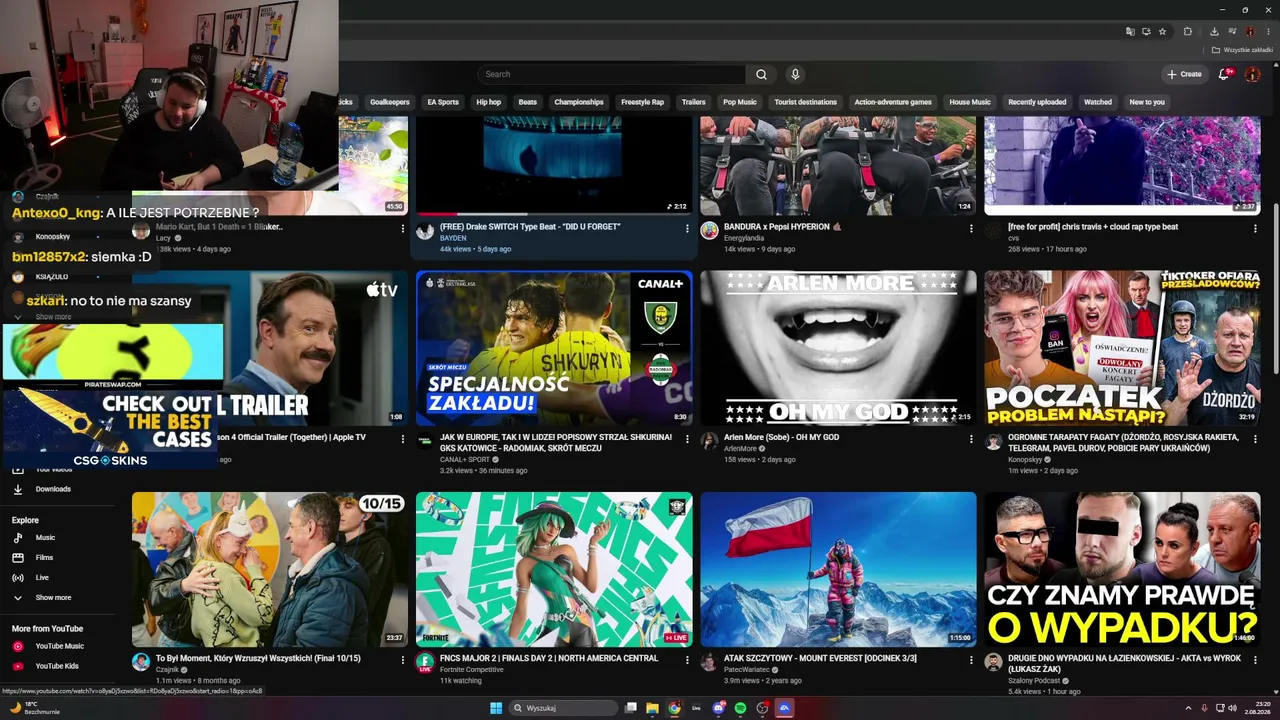Start voice search with the microphone icon
The width and height of the screenshot is (1280, 720).
tap(795, 74)
